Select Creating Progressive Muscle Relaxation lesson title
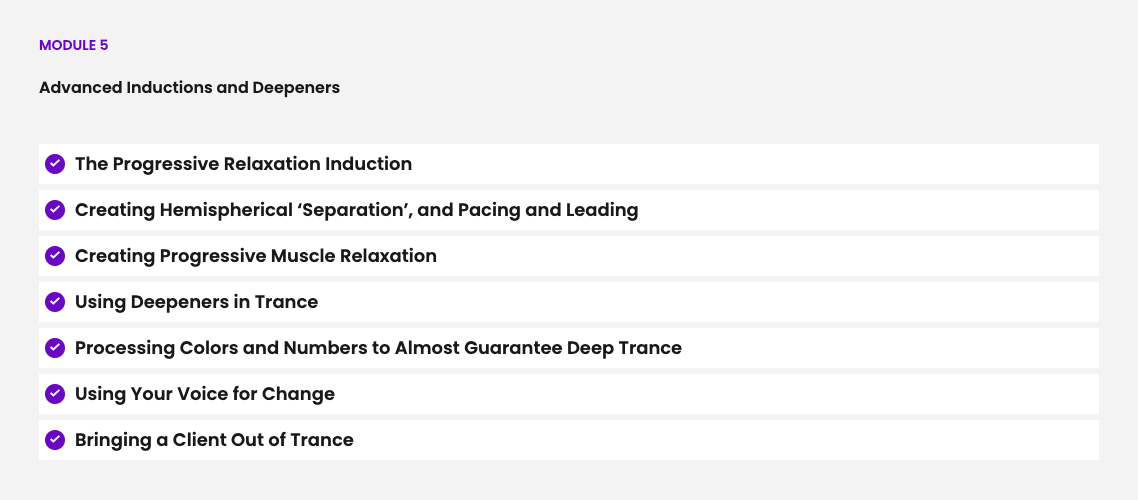The width and height of the screenshot is (1138, 500). pyautogui.click(x=256, y=256)
